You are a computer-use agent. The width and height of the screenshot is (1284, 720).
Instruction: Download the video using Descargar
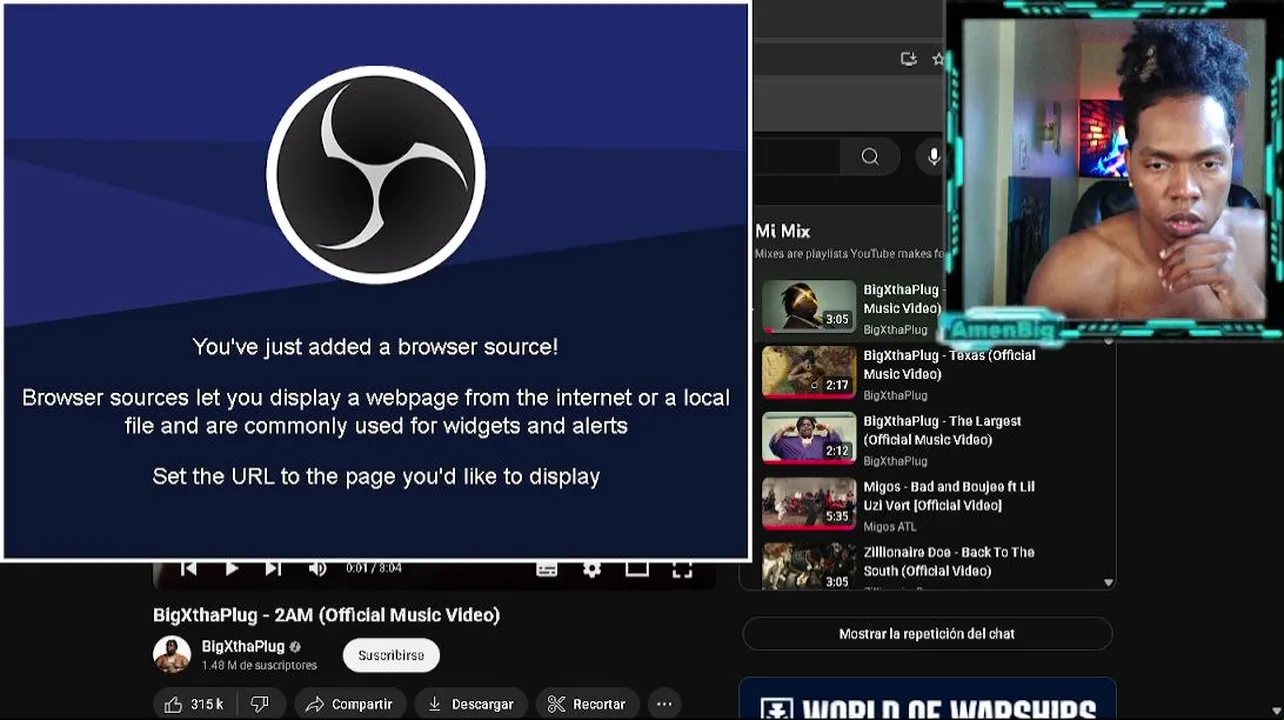[471, 704]
